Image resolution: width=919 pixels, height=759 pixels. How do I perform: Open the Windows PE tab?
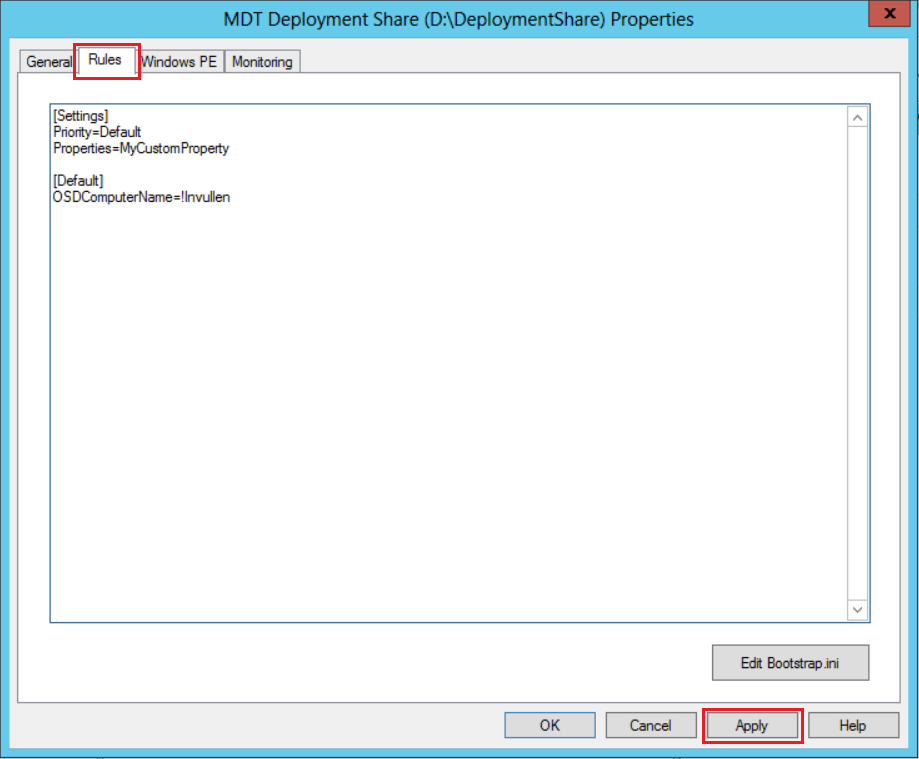[x=179, y=62]
